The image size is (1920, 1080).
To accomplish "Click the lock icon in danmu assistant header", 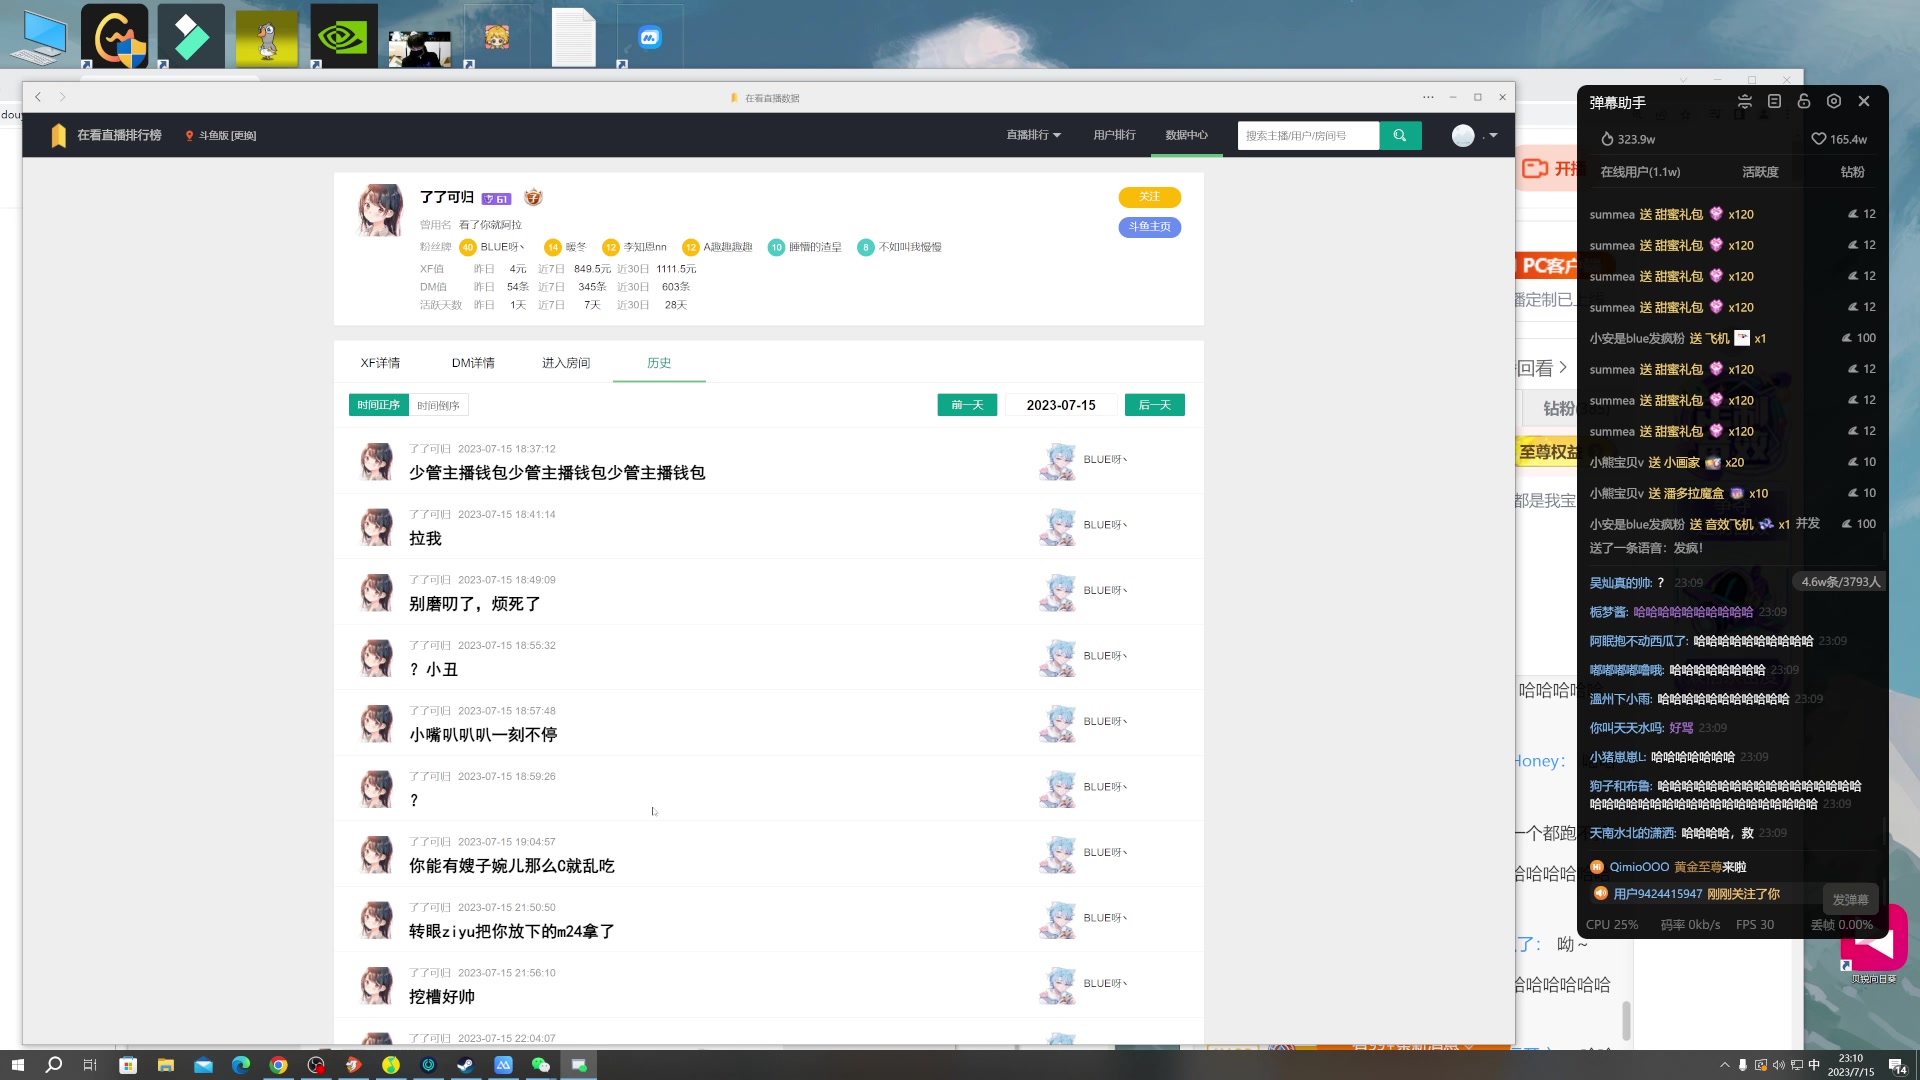I will [x=1804, y=101].
